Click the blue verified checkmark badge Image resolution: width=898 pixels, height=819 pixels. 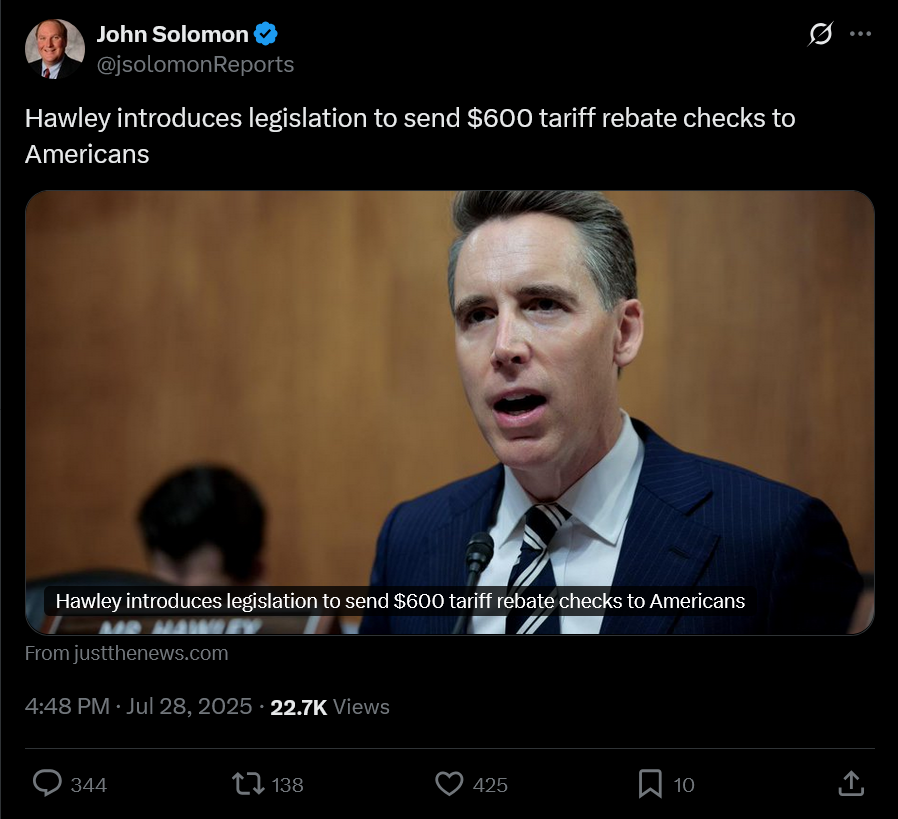coord(266,34)
